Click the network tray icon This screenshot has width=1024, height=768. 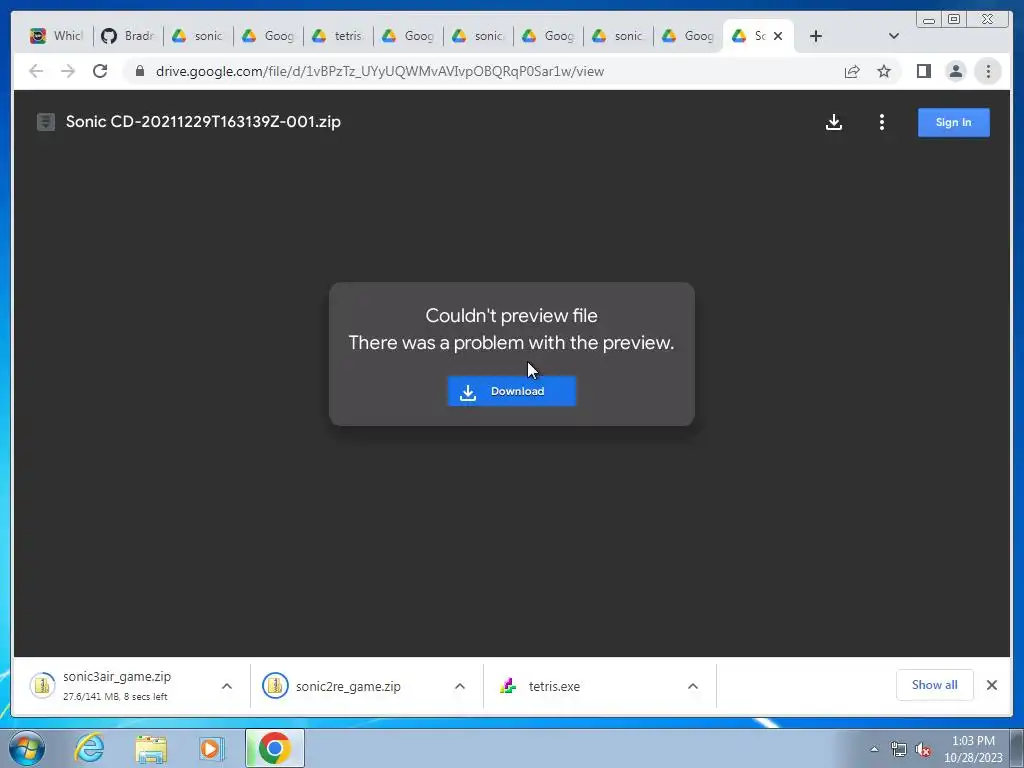pyautogui.click(x=899, y=749)
